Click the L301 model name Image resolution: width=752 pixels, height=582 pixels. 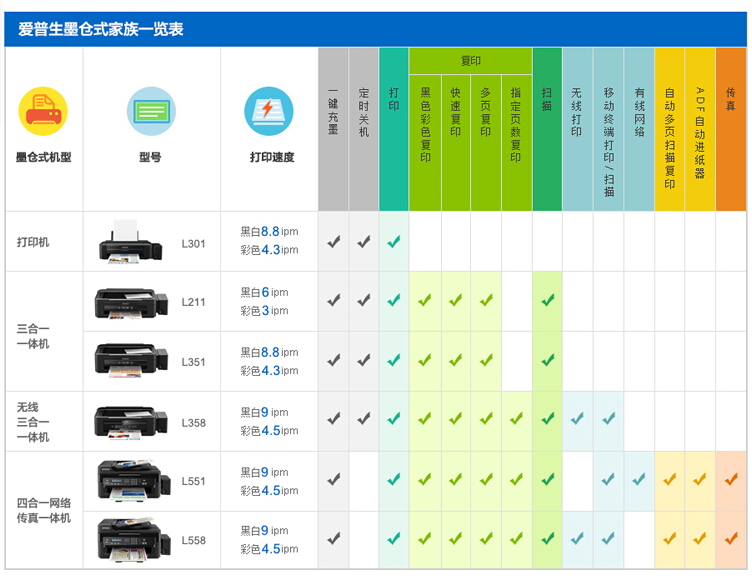click(x=193, y=244)
